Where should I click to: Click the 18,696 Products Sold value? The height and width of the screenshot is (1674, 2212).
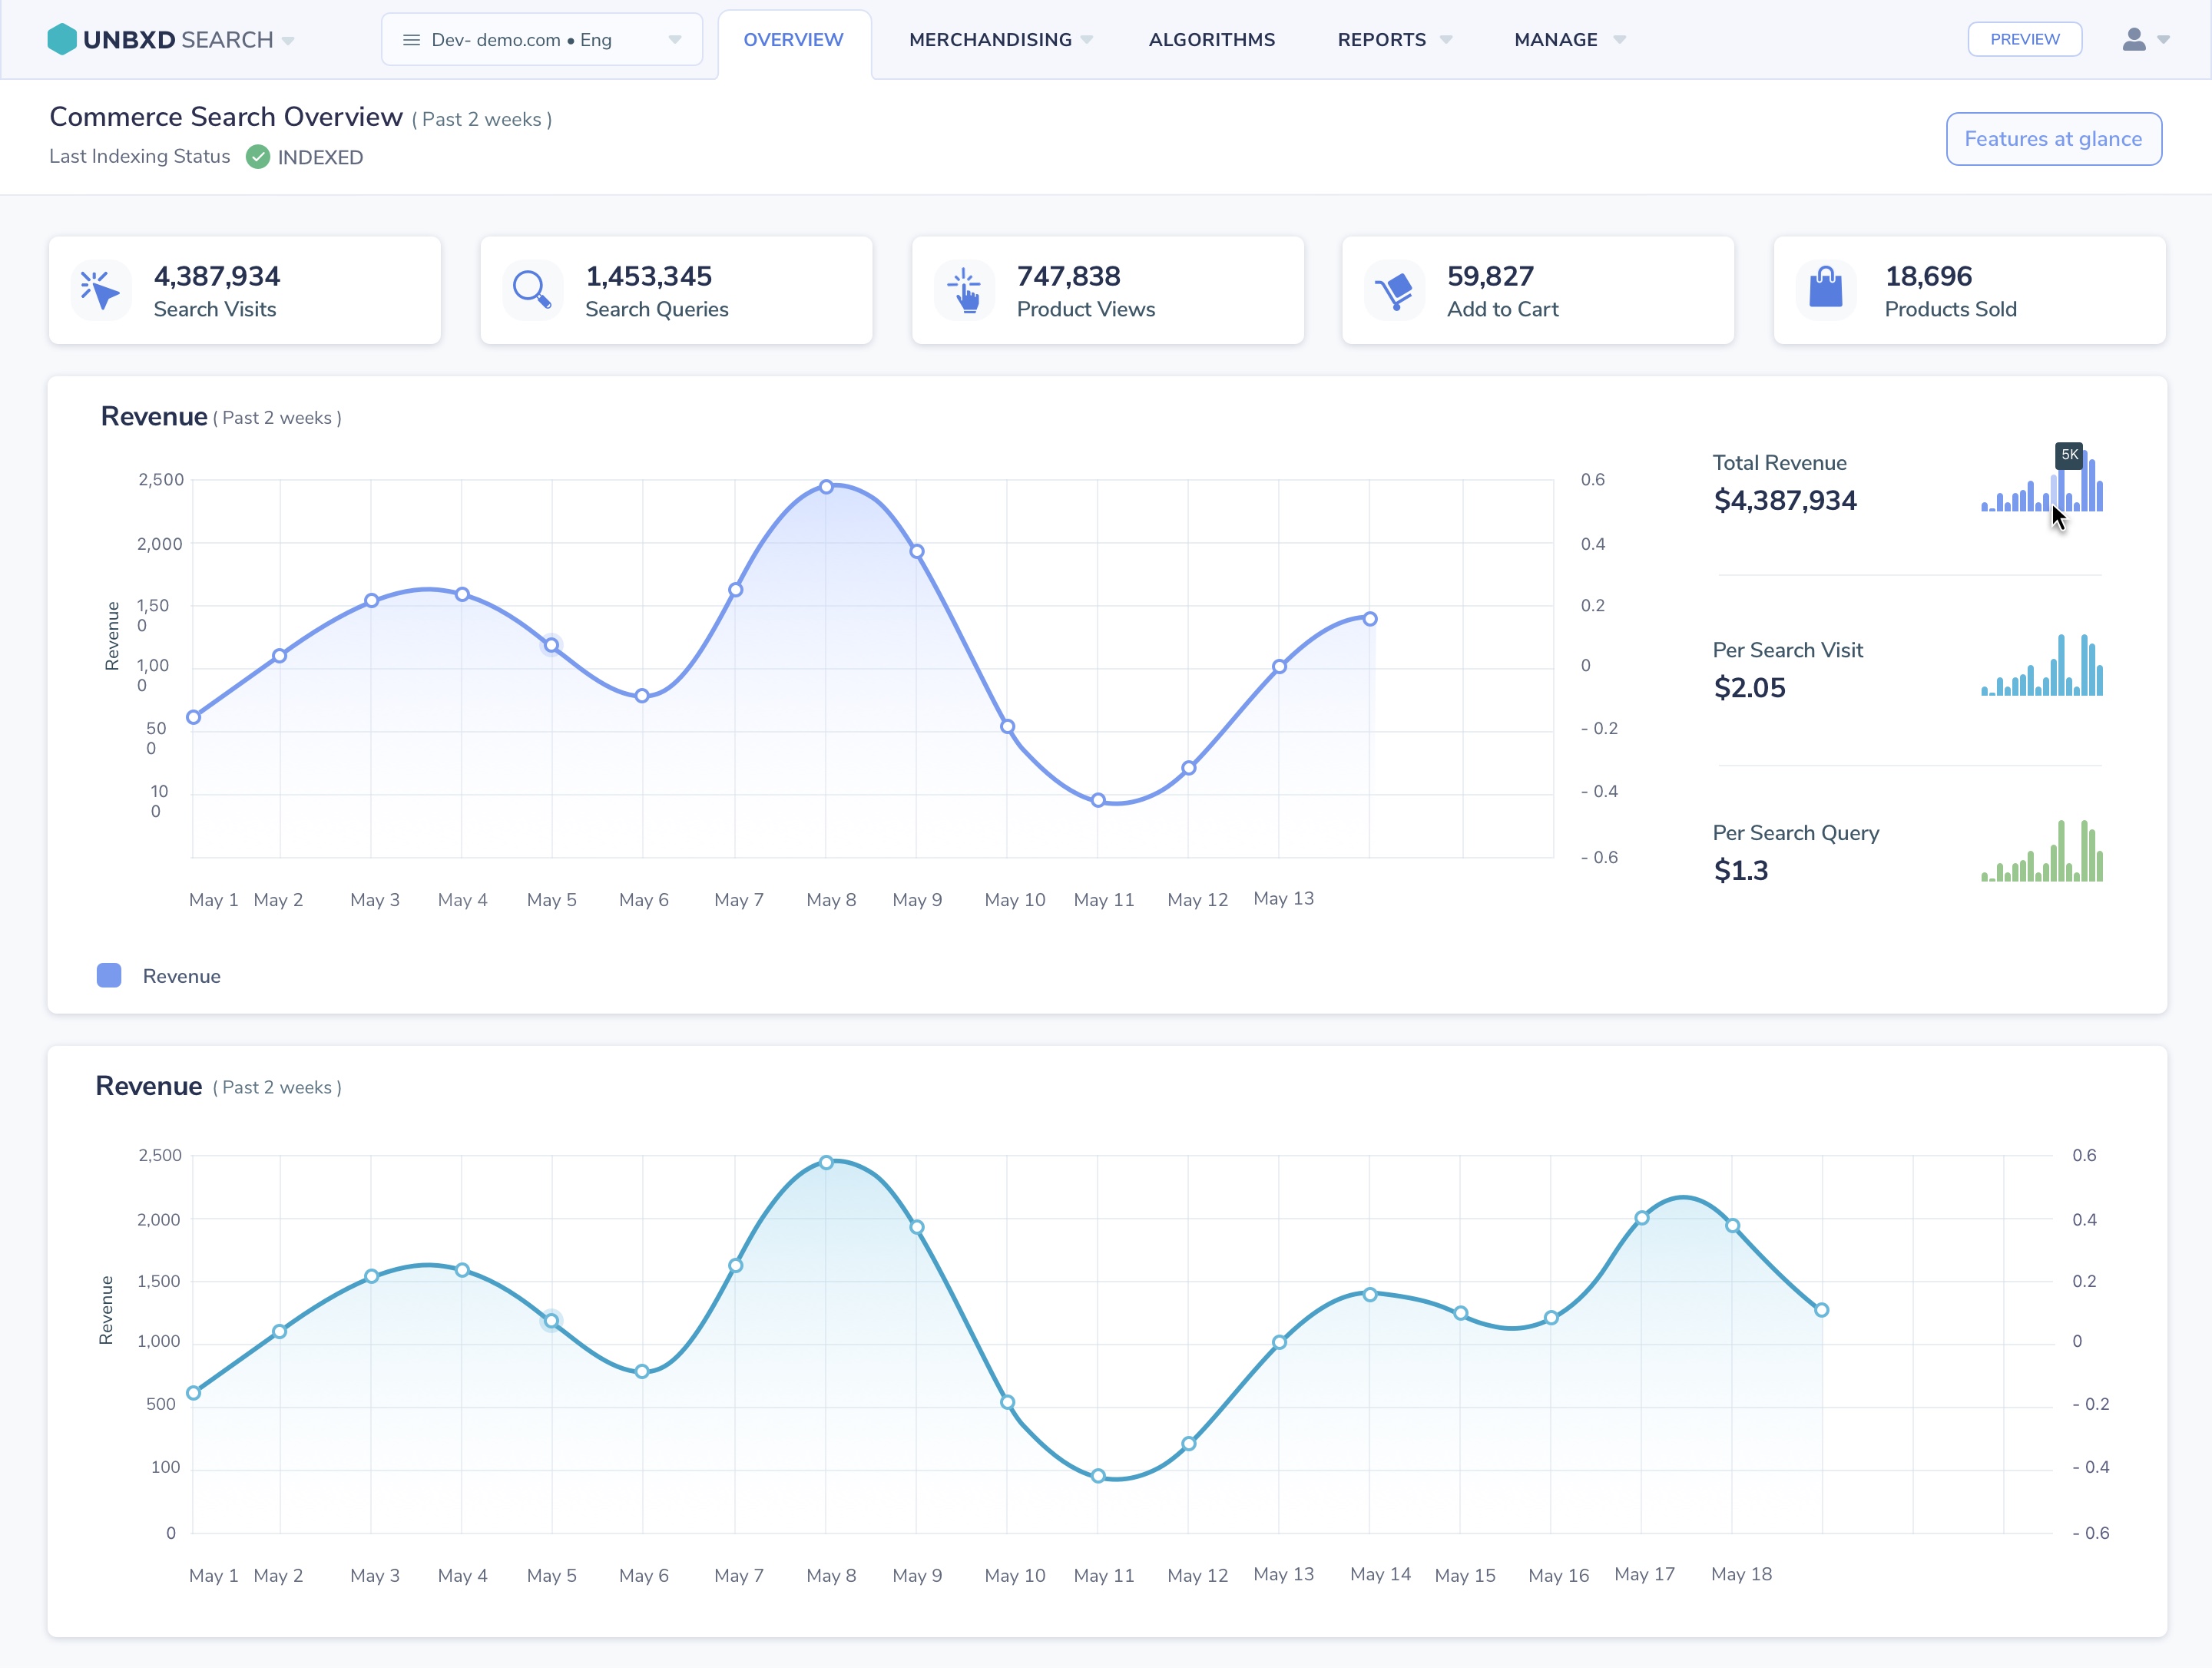pos(1929,276)
